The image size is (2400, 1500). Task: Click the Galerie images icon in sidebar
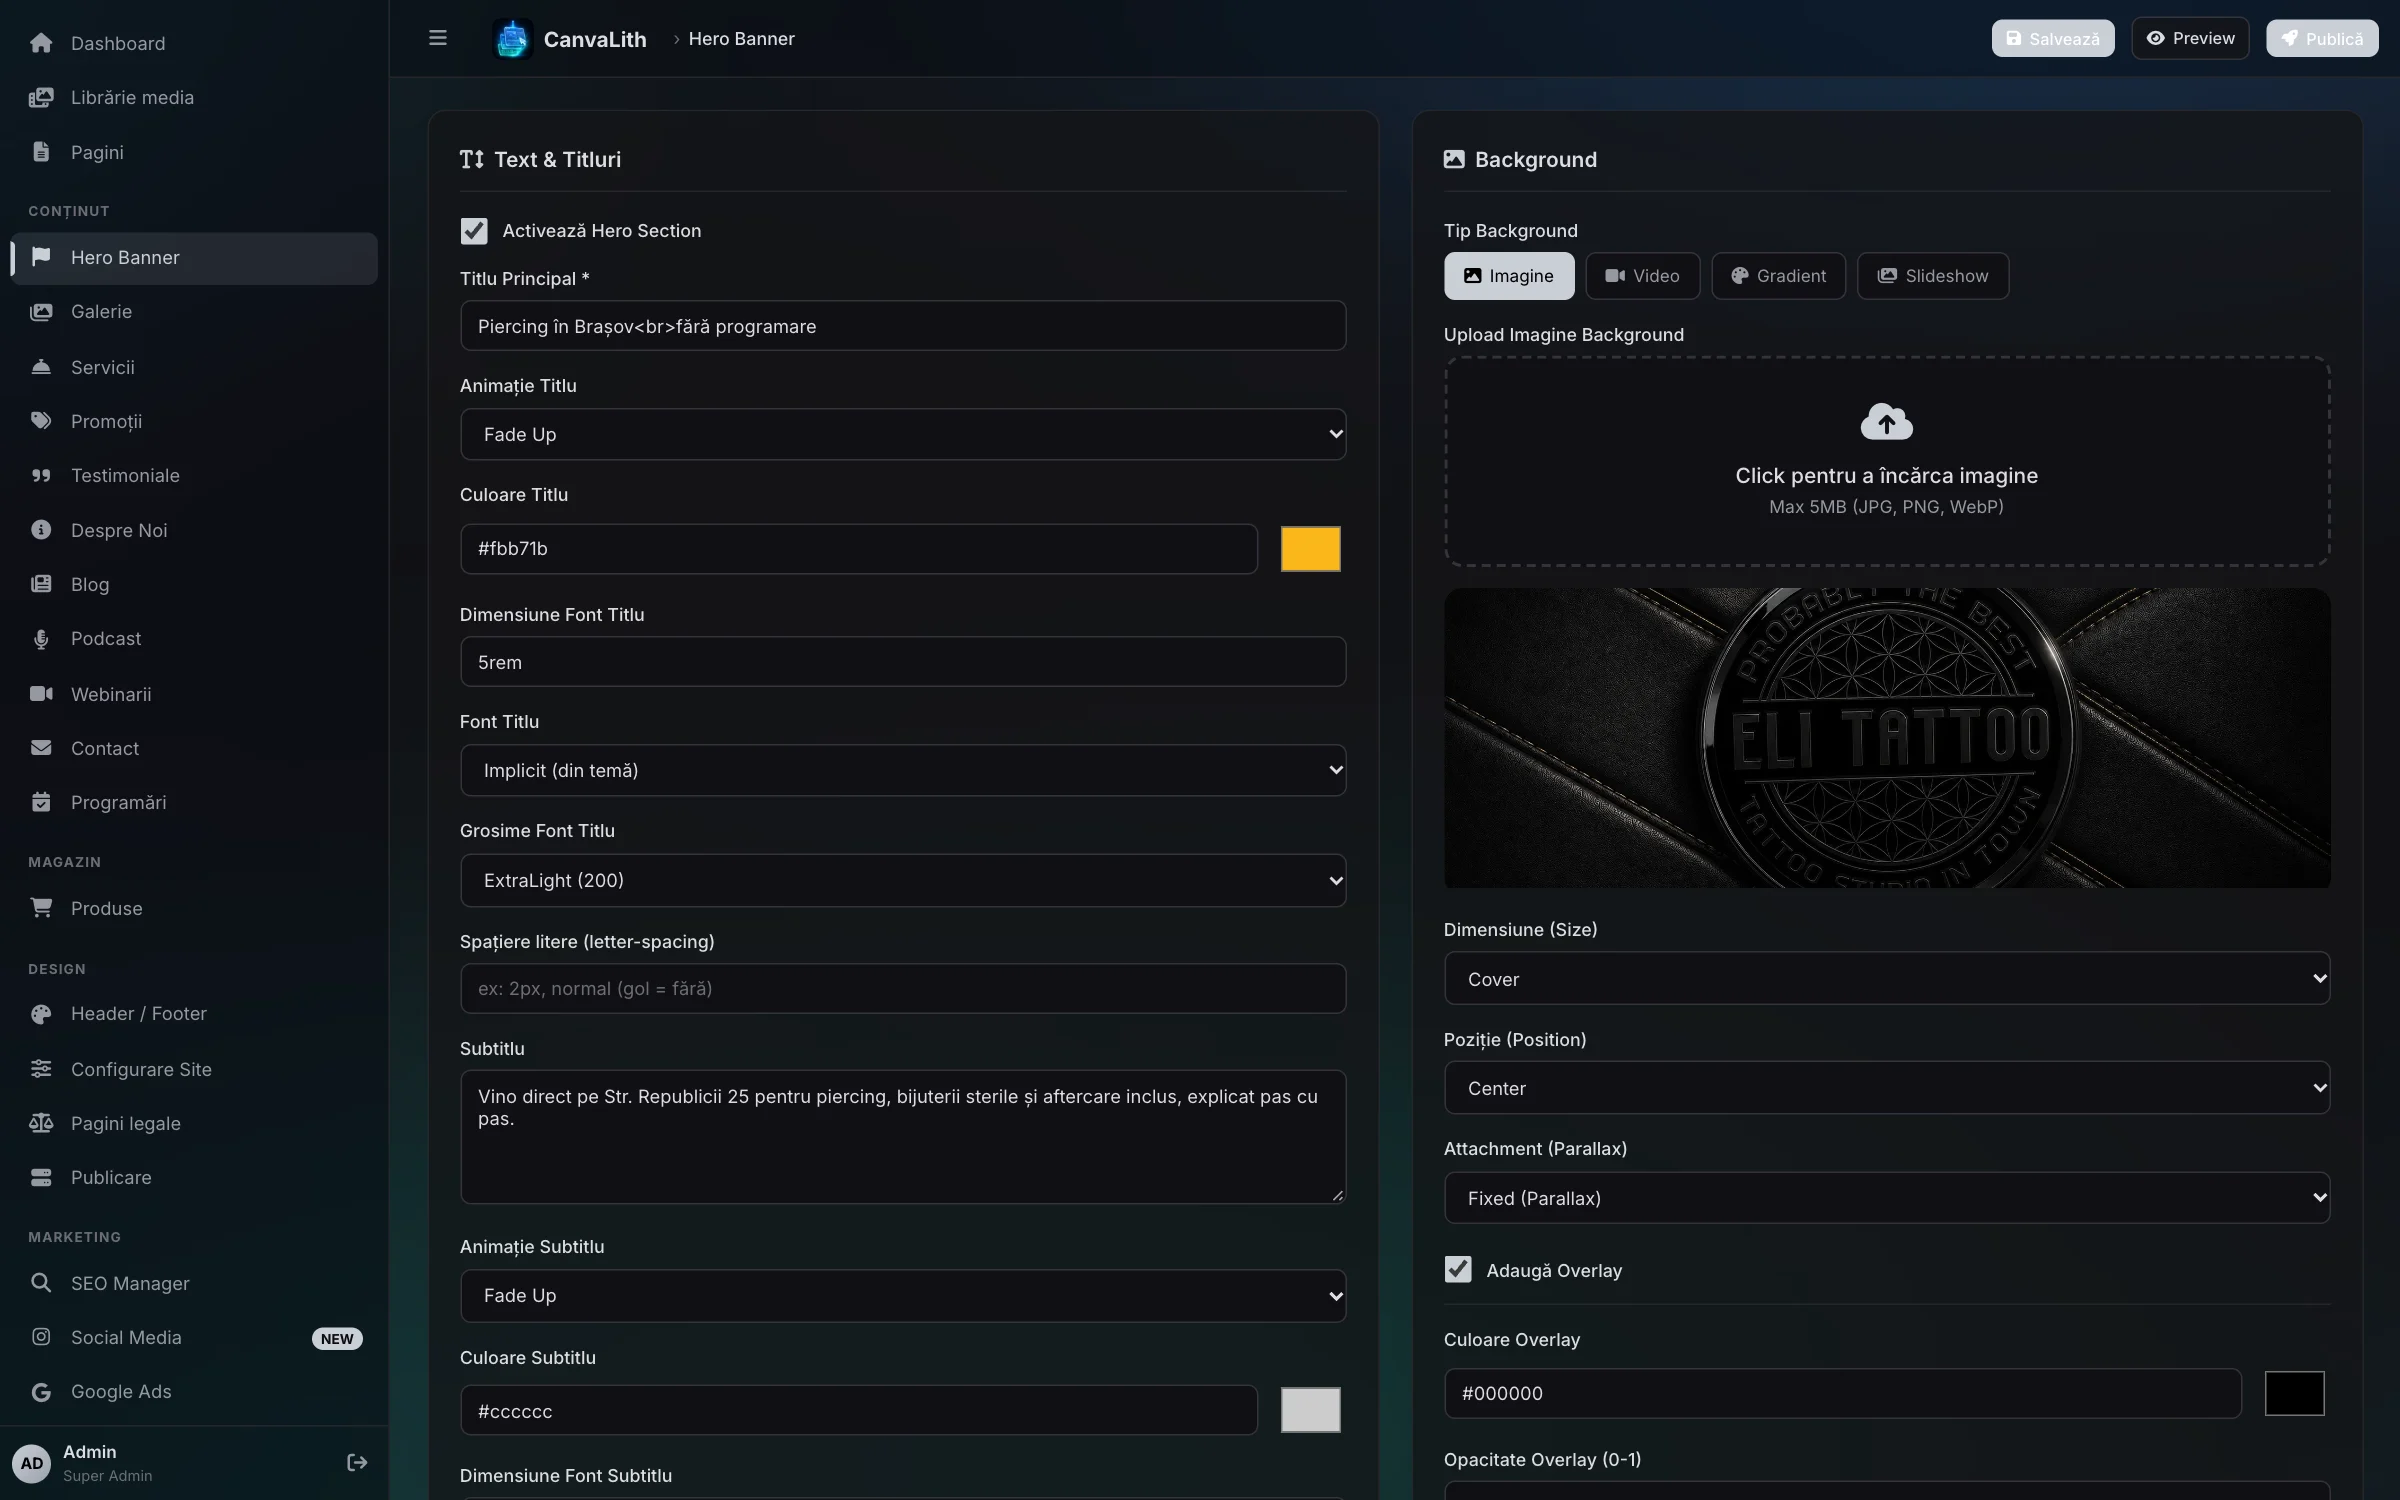click(41, 312)
